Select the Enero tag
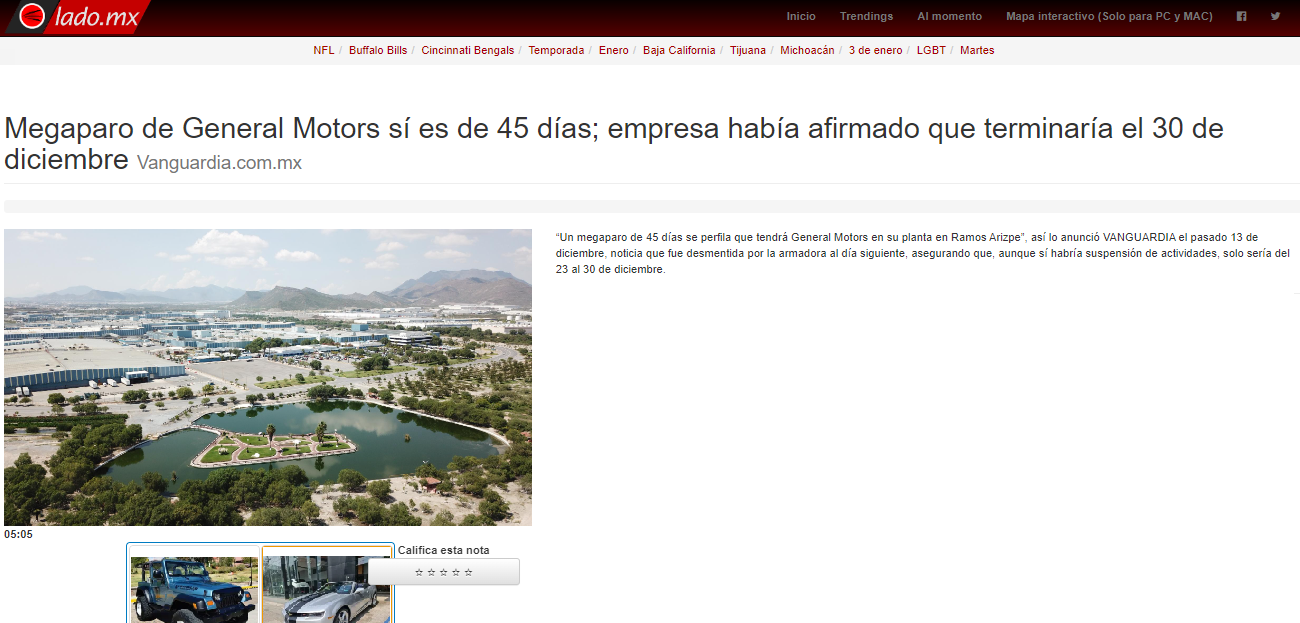 coord(614,50)
